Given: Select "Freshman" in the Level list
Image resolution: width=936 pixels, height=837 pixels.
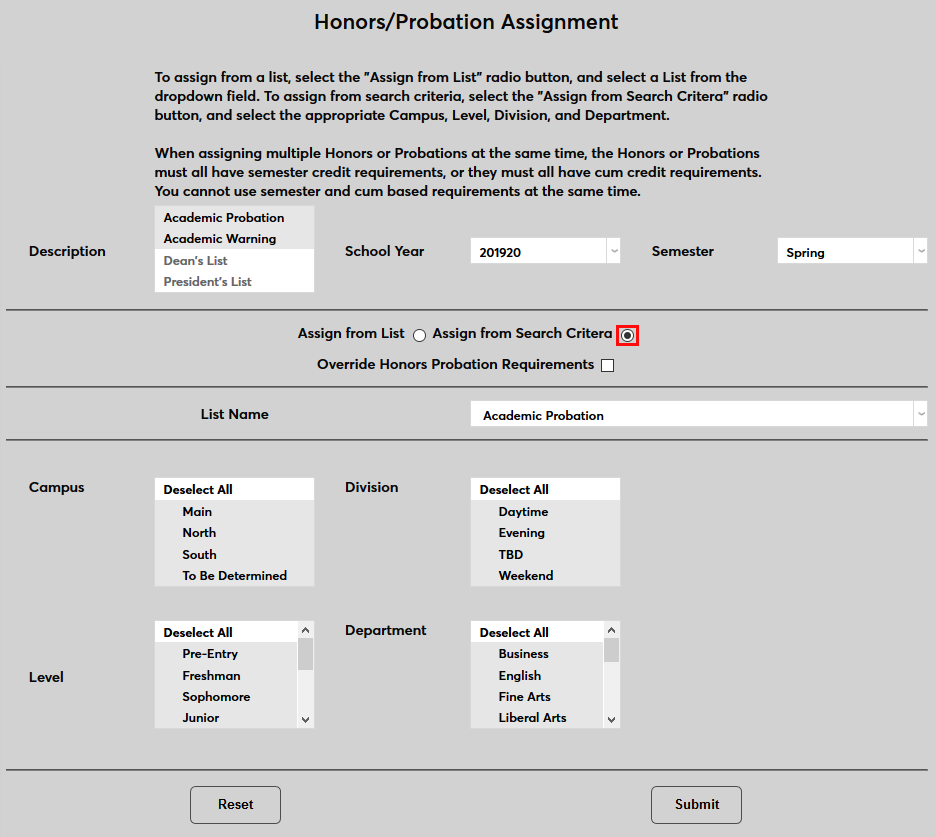Looking at the screenshot, I should pos(211,675).
